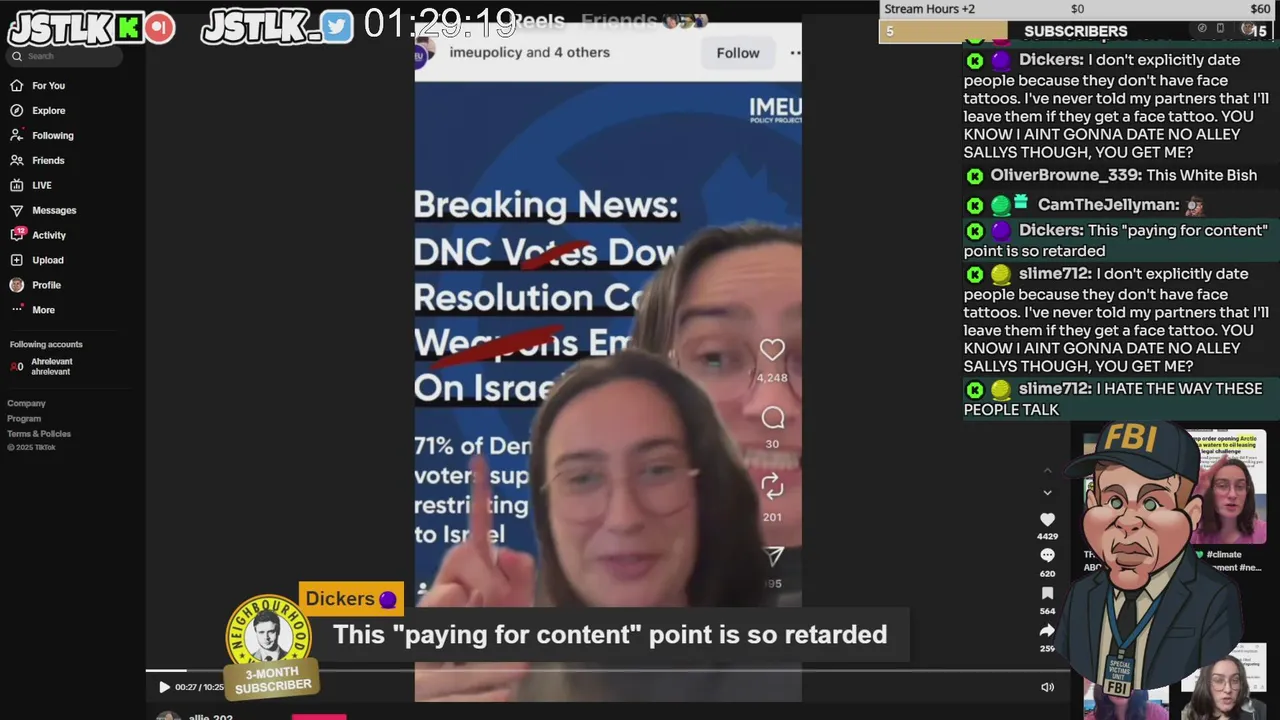1280x720 pixels.
Task: Click search magnifier icon in TikTok sidebar
Action: [17, 56]
